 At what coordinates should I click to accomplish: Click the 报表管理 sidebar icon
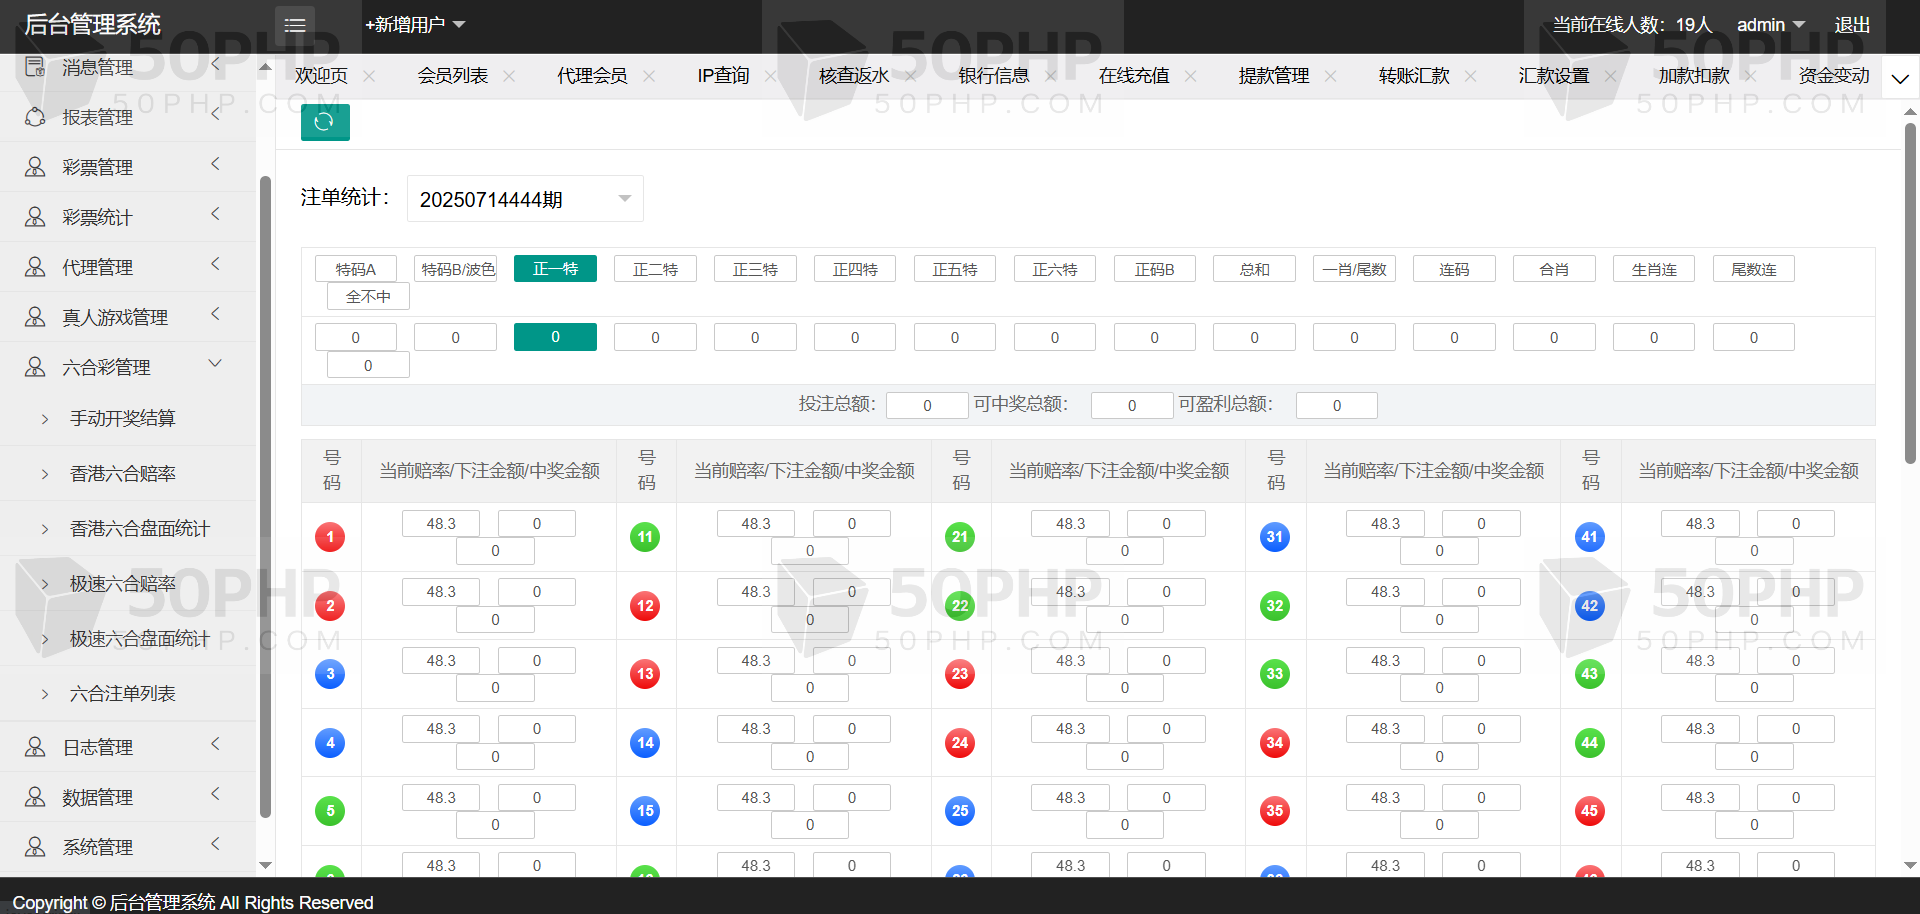[x=35, y=117]
